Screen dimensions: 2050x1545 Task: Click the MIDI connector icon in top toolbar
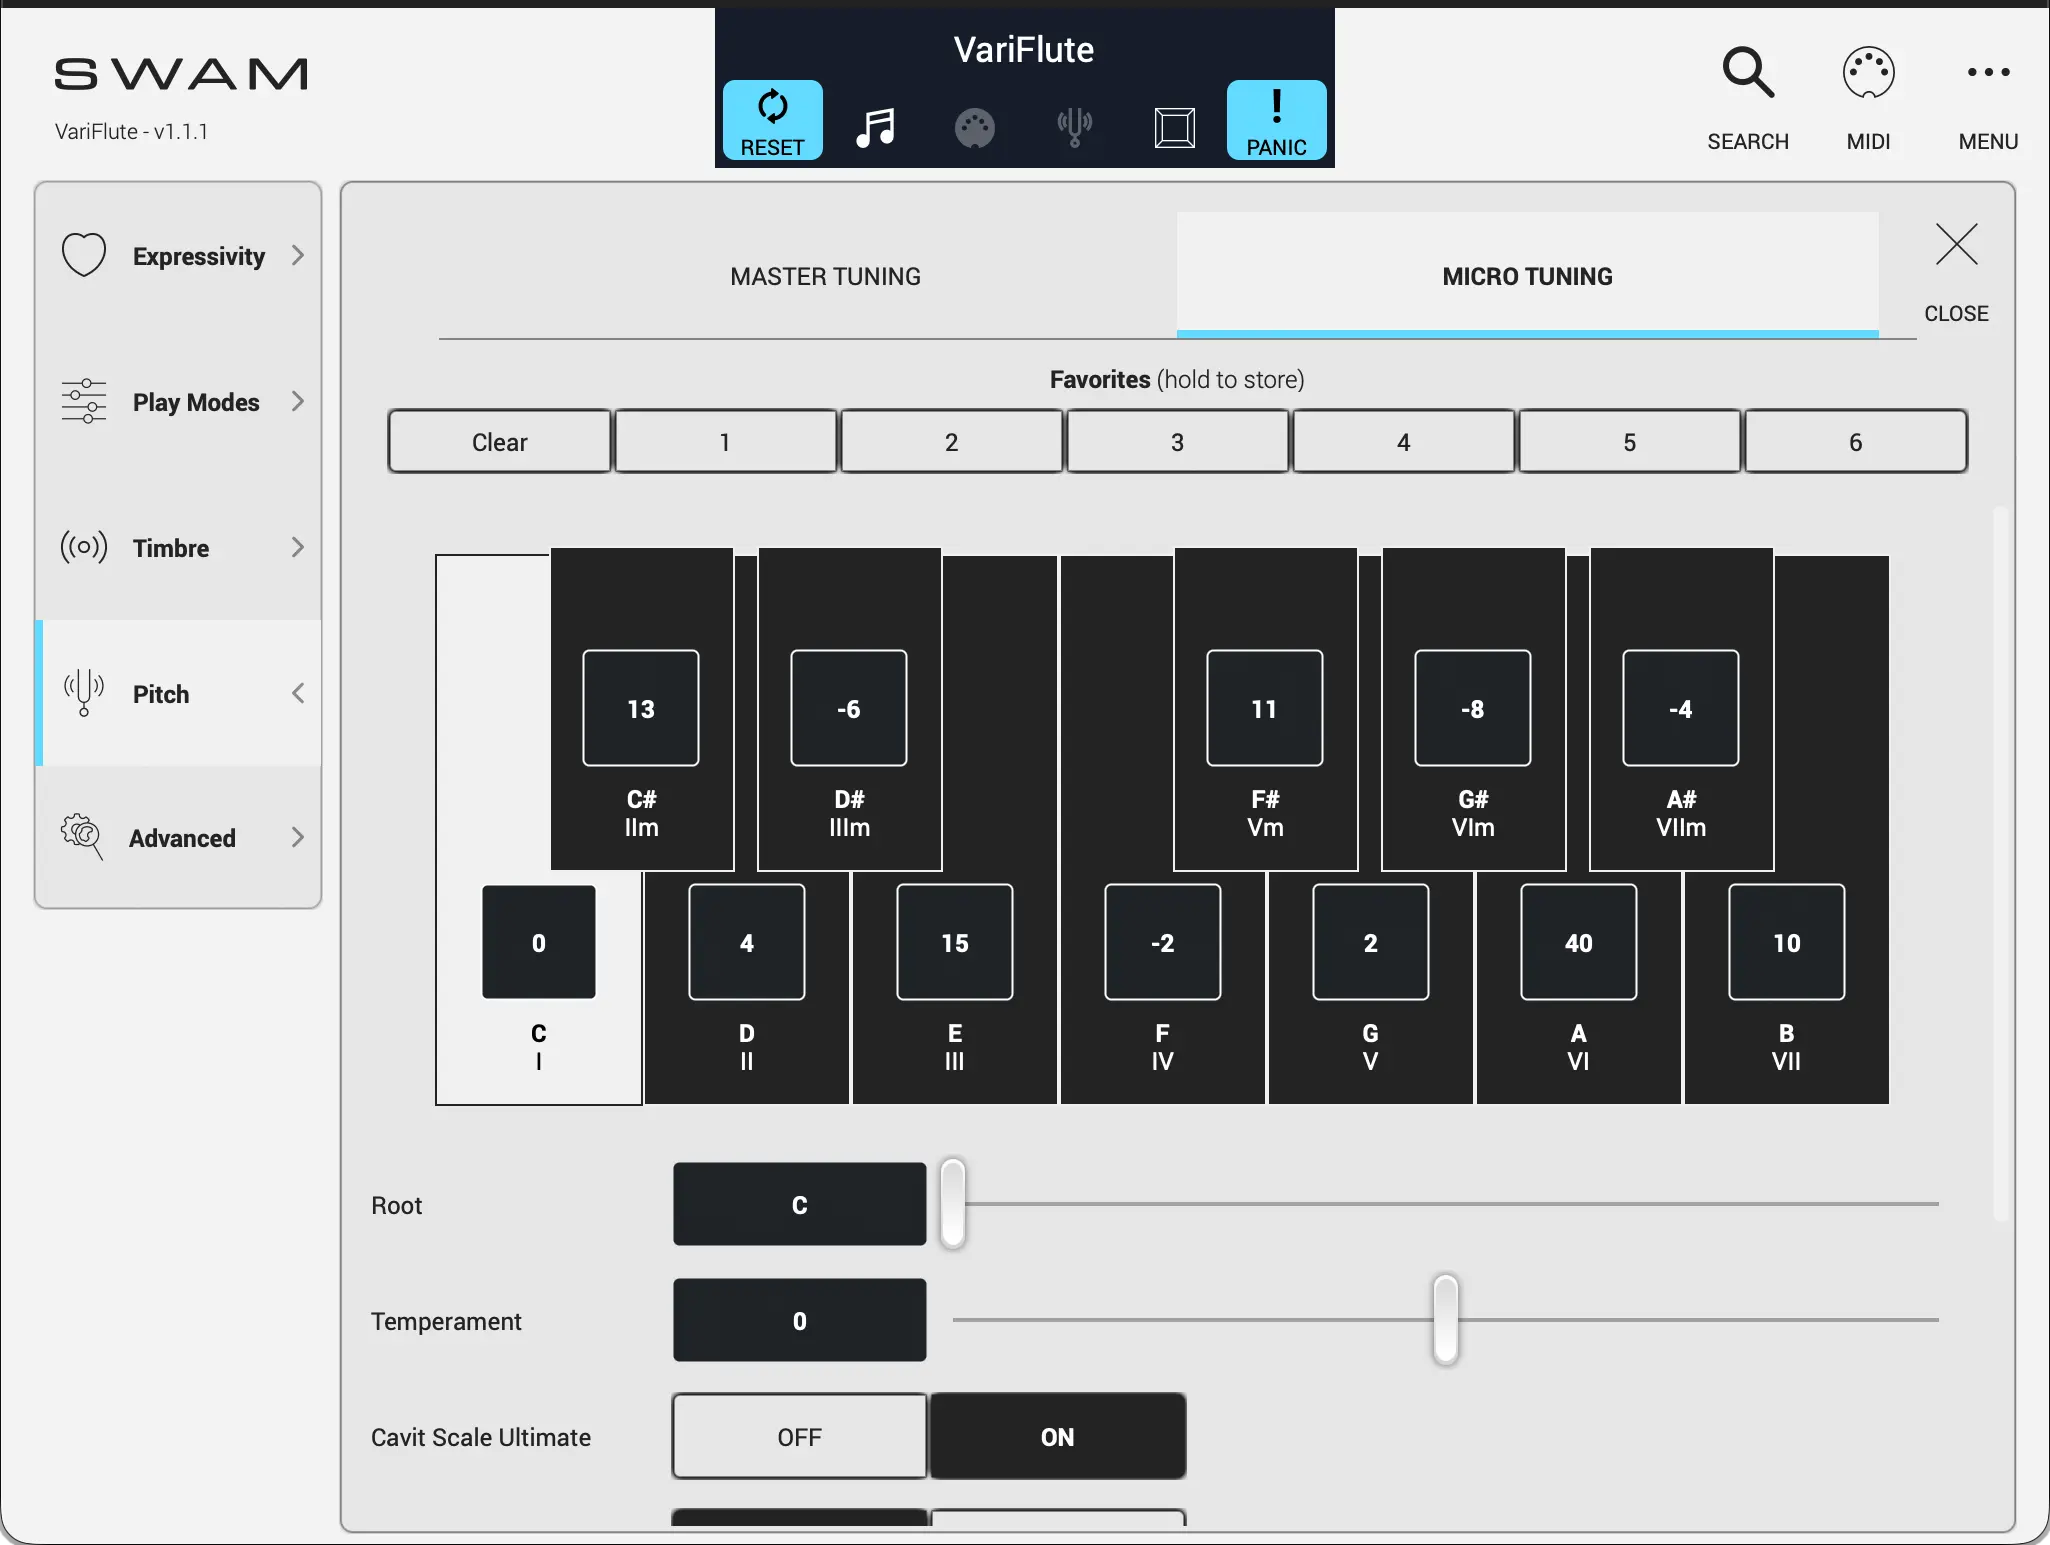[974, 127]
